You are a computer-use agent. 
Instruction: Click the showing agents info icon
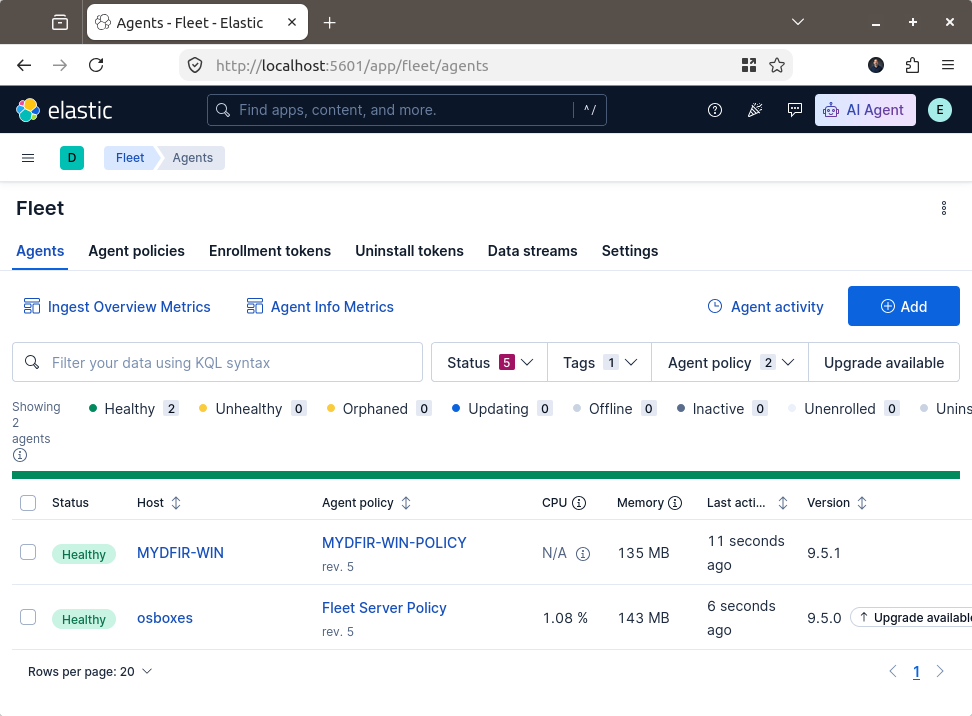20,455
